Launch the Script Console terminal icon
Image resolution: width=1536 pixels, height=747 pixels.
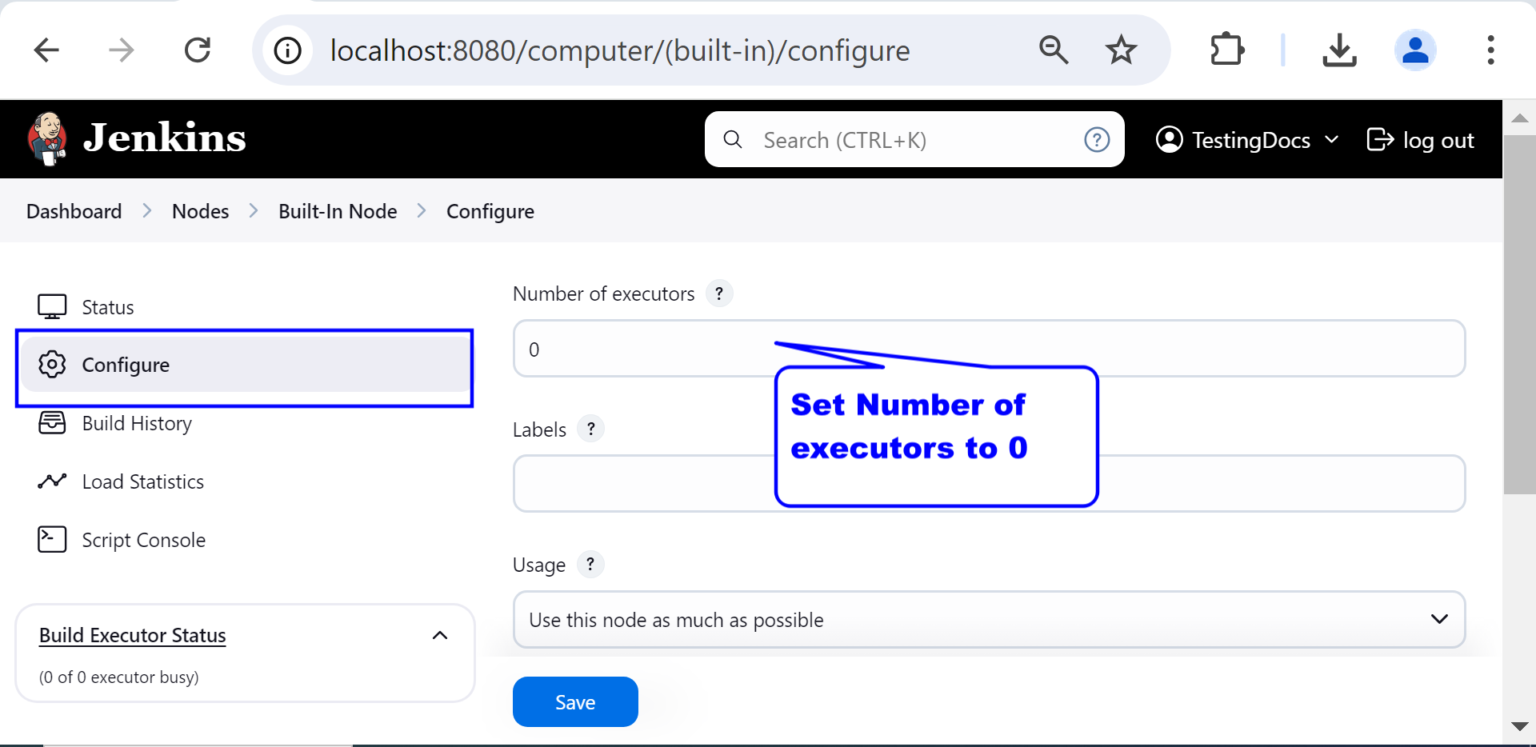[x=51, y=539]
